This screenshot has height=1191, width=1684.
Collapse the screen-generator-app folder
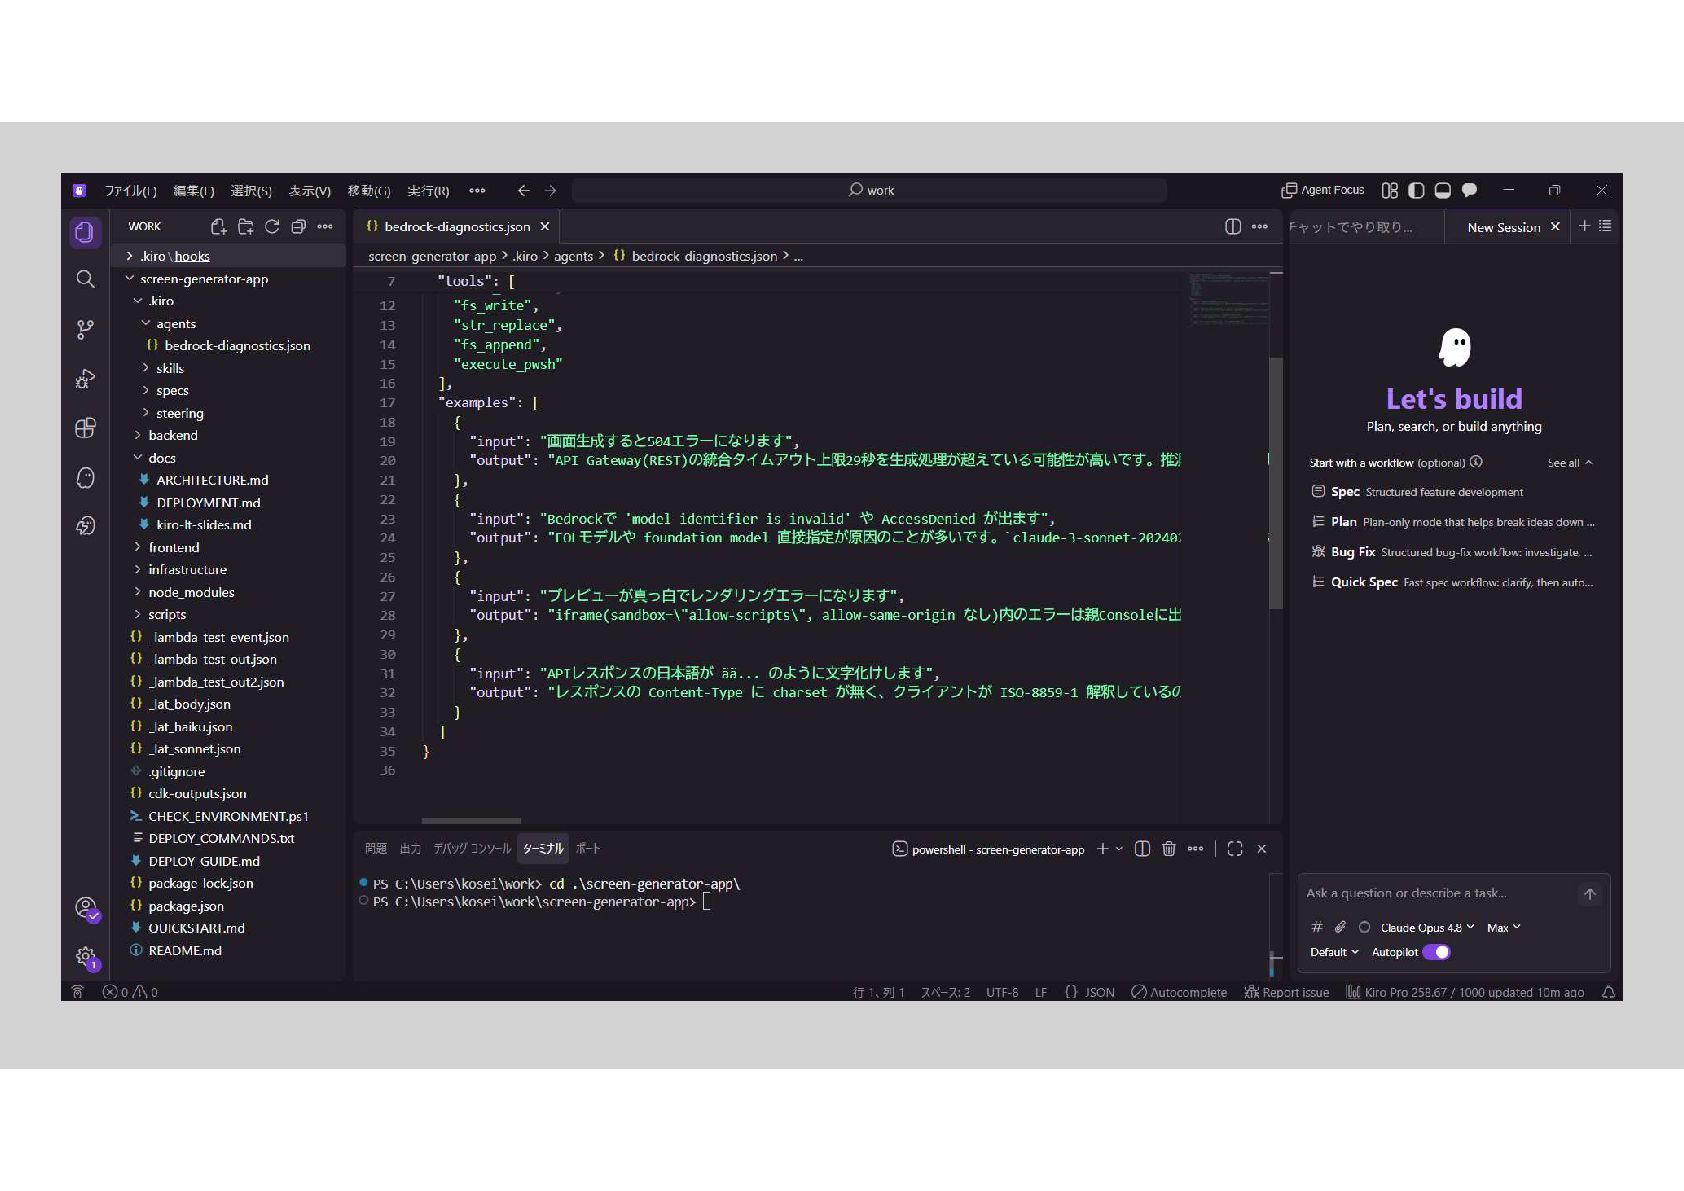point(204,279)
